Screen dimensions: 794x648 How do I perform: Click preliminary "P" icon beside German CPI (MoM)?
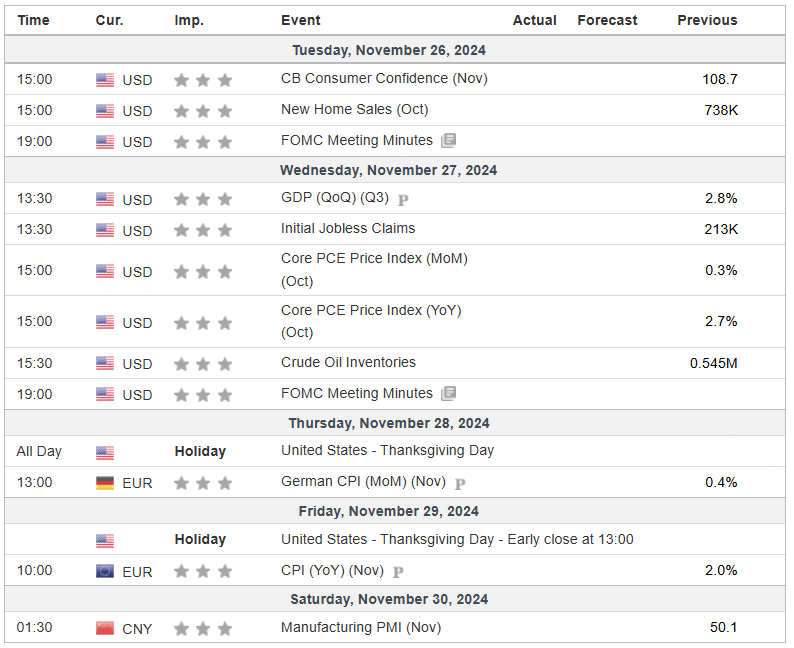(x=460, y=483)
